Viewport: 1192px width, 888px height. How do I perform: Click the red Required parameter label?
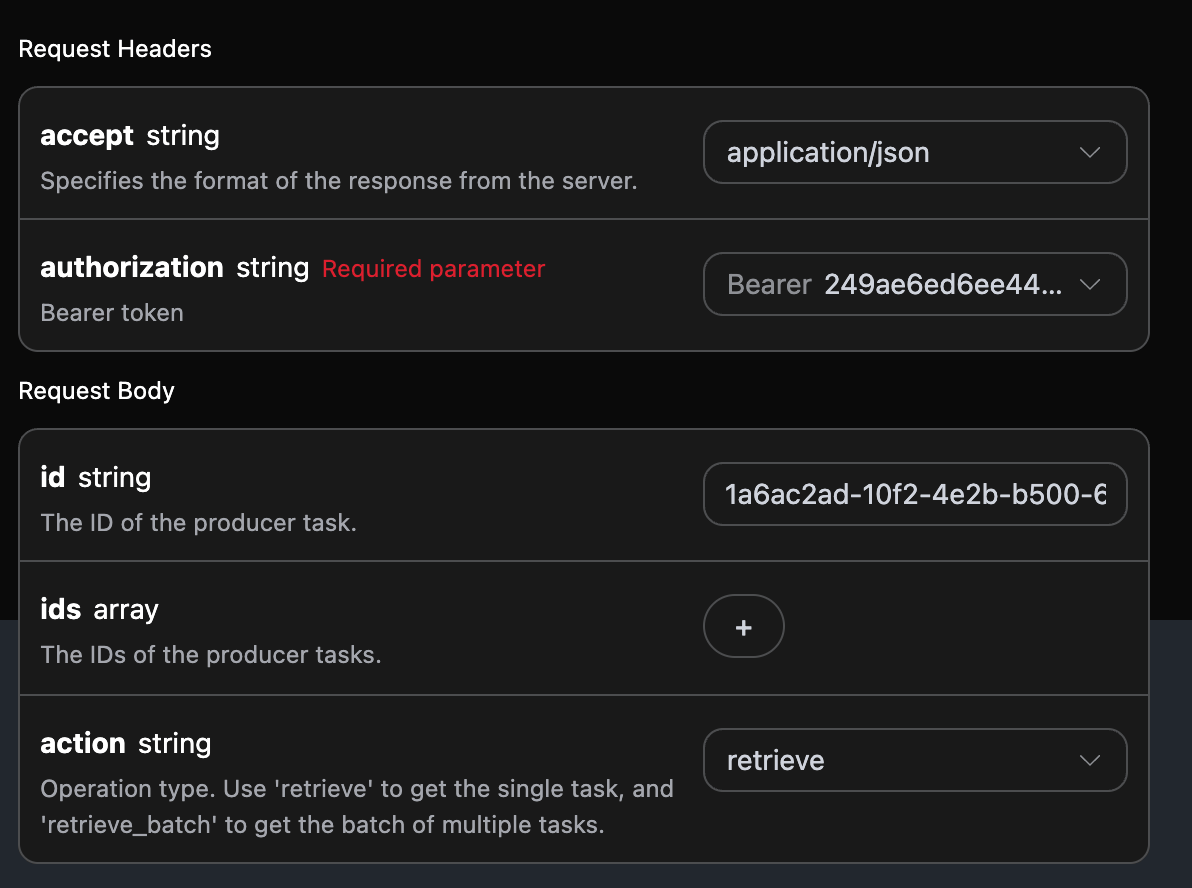pyautogui.click(x=433, y=269)
